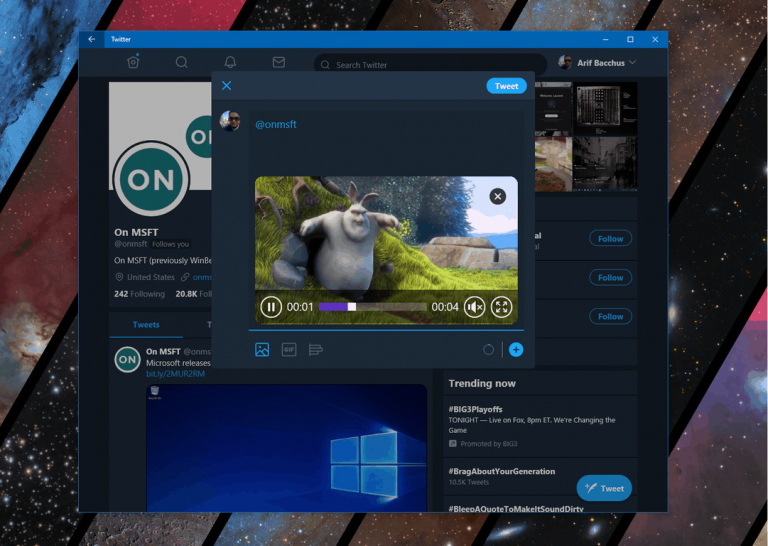This screenshot has height=546, width=768.
Task: Open the On MSFT profile avatar
Action: pos(151,179)
